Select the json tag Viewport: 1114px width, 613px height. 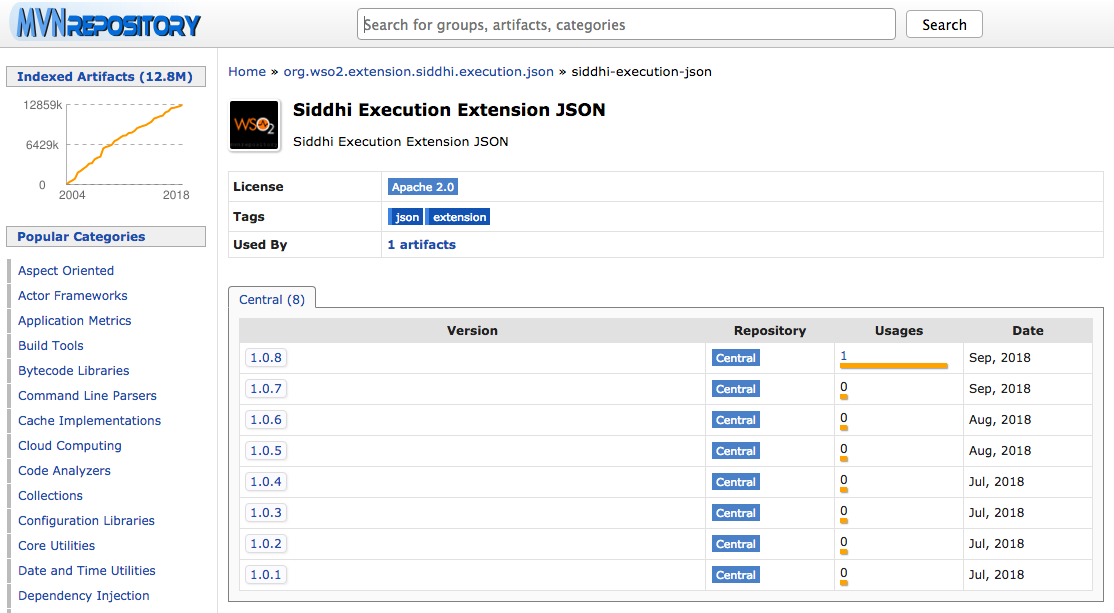coord(406,217)
